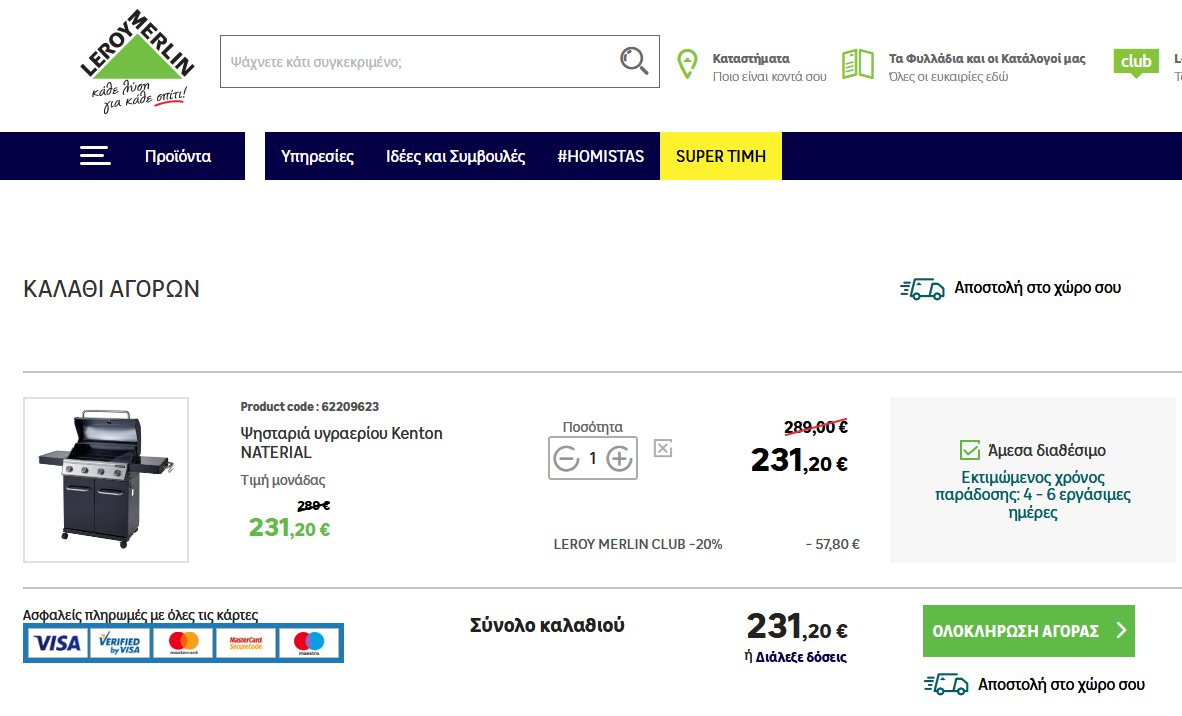Click the delivery truck icon below checkout
1182x716 pixels.
(x=946, y=684)
